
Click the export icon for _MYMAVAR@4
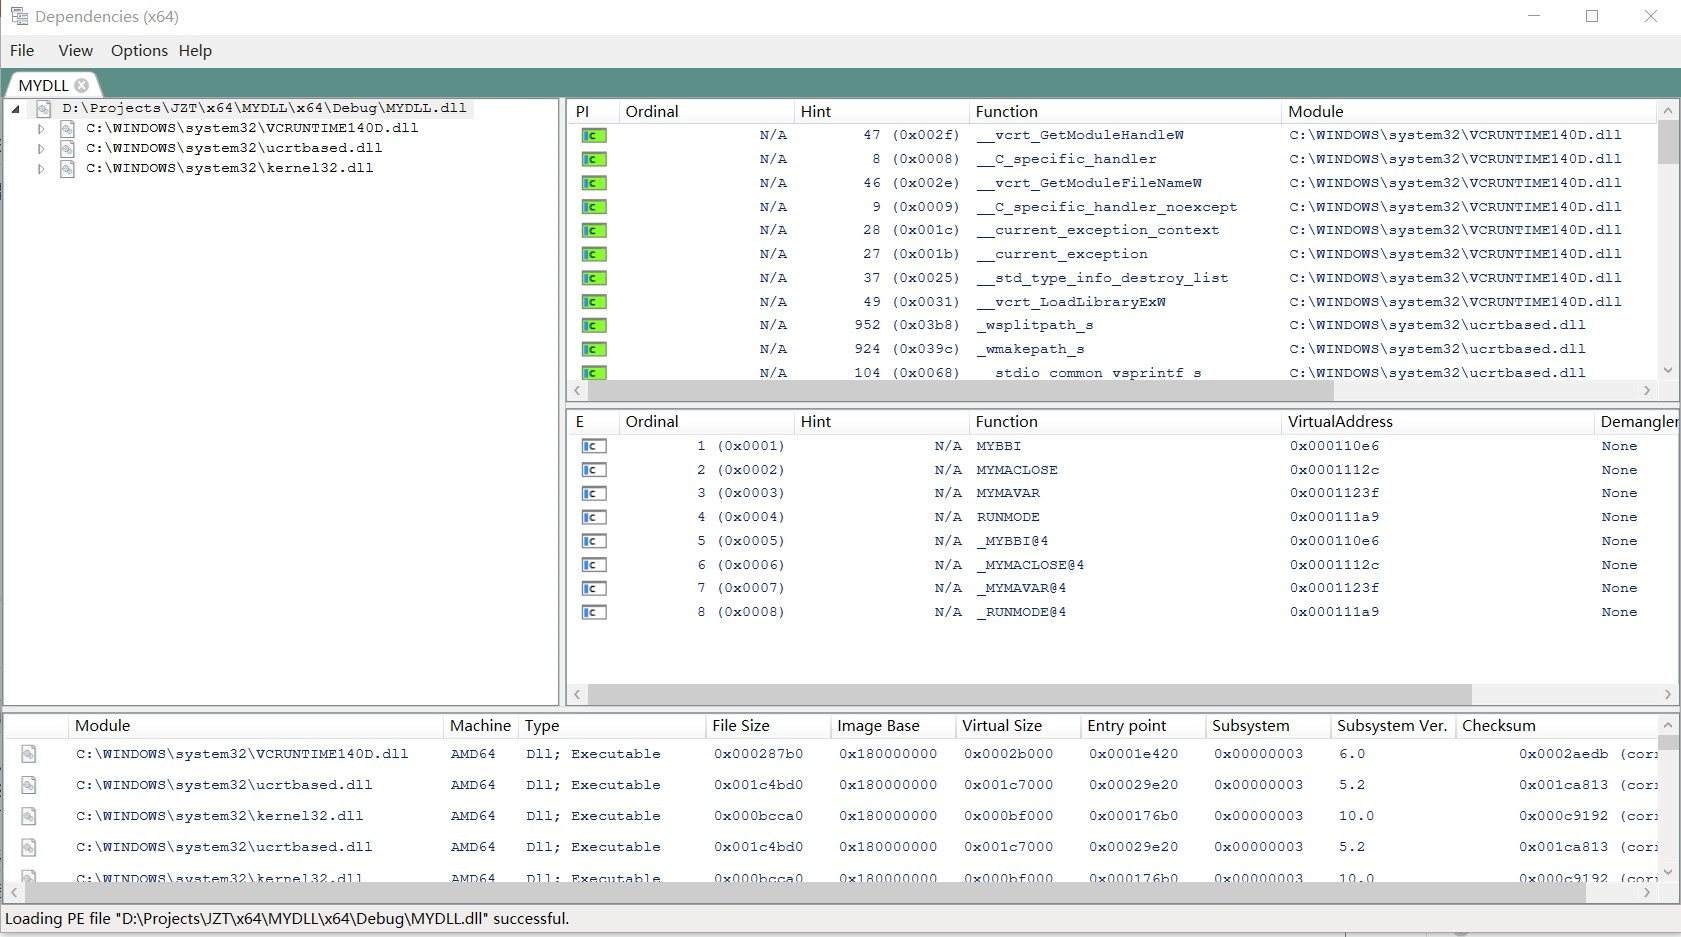[x=594, y=588]
